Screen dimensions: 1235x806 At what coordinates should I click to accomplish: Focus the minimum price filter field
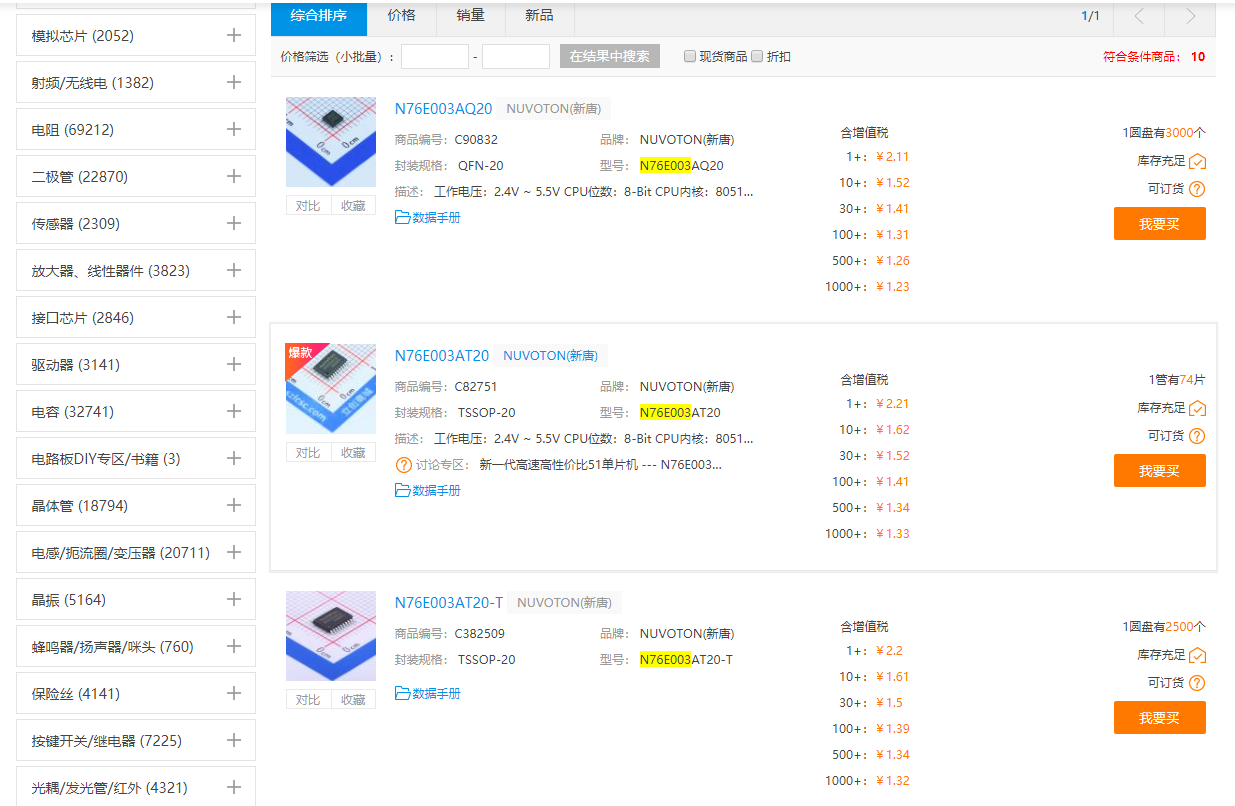435,57
